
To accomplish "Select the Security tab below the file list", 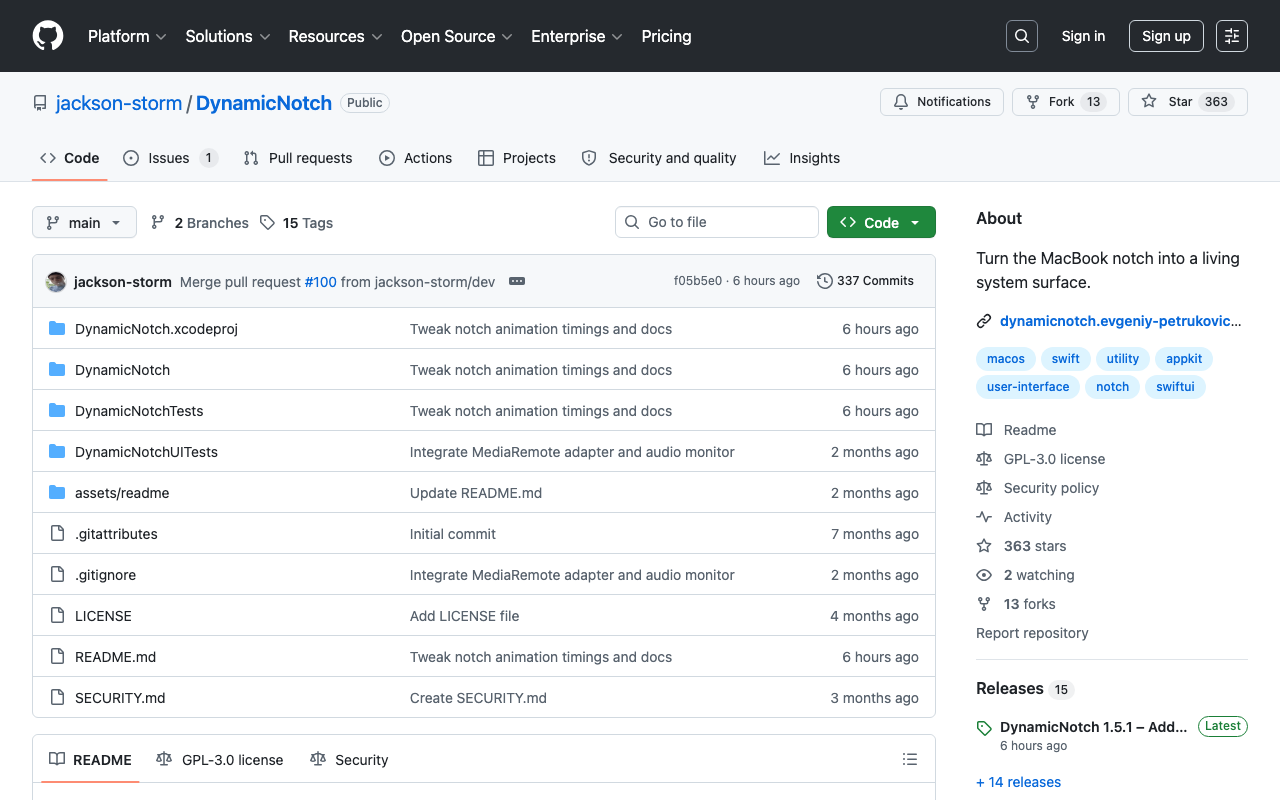I will tap(349, 760).
